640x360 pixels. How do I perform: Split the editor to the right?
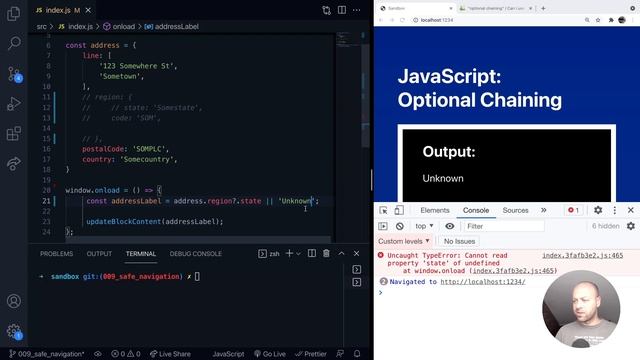pyautogui.click(x=342, y=10)
